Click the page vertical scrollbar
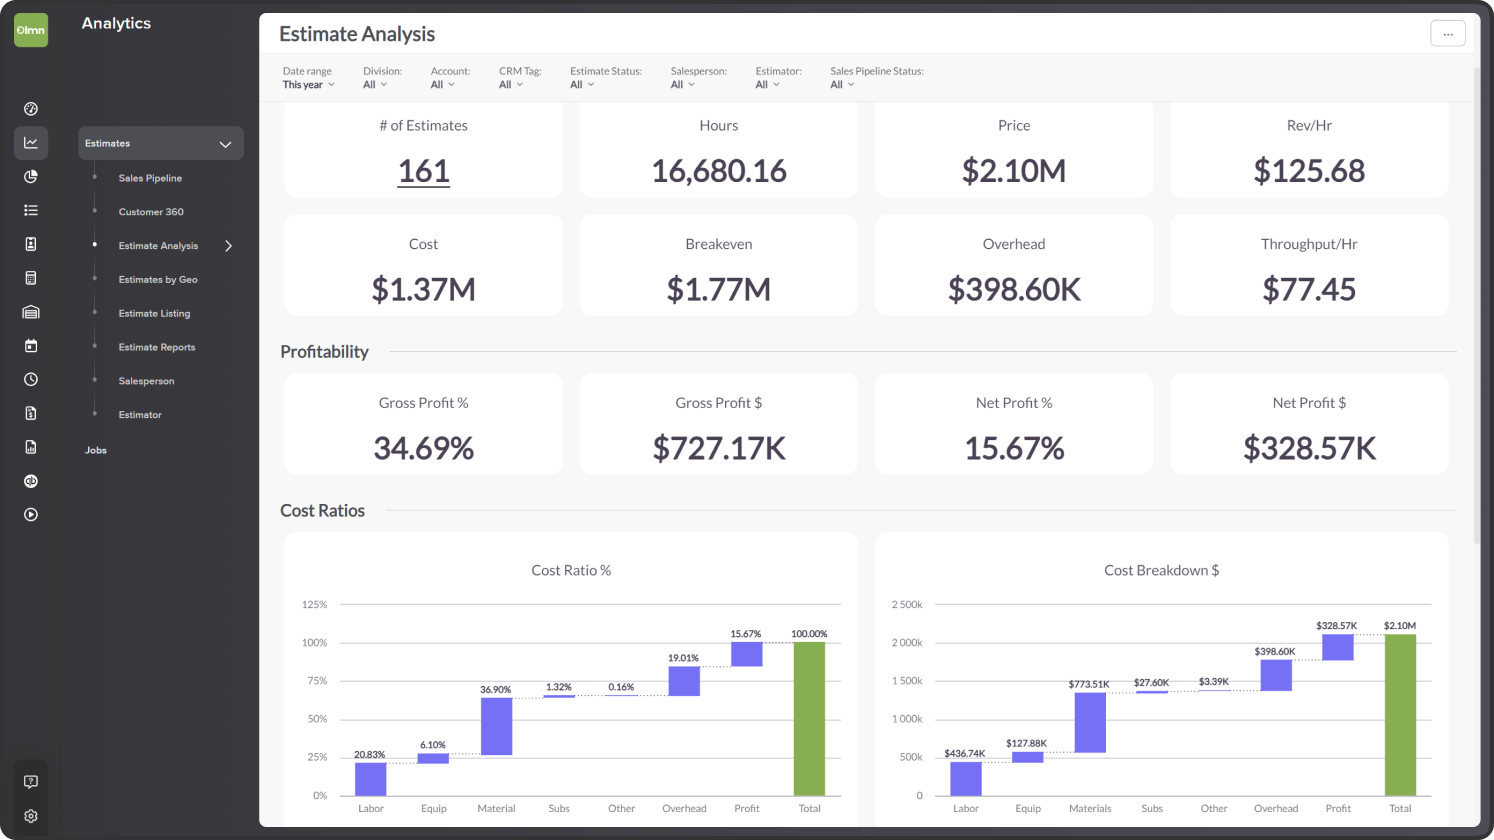 tap(1477, 307)
